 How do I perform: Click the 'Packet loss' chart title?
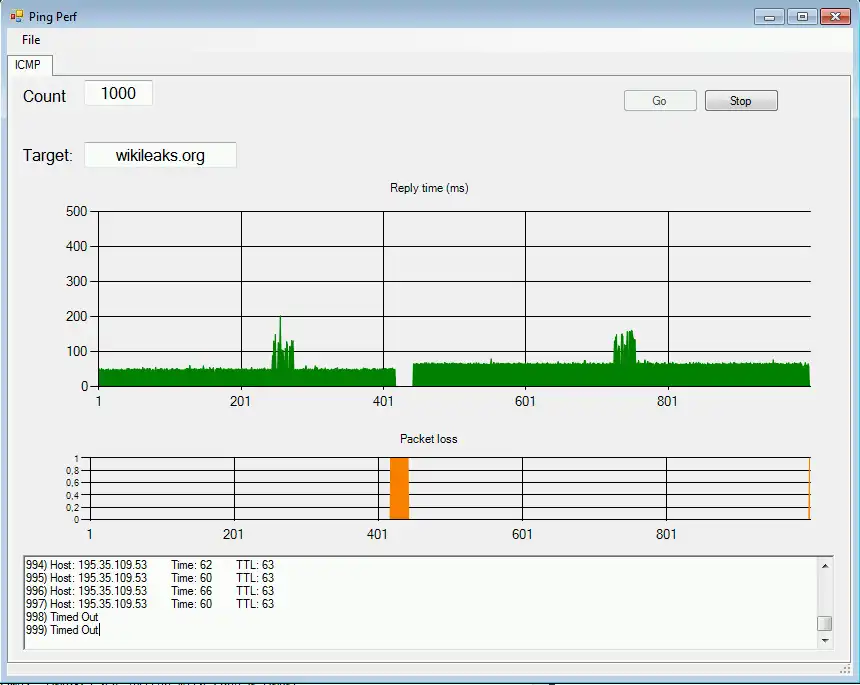pos(428,439)
